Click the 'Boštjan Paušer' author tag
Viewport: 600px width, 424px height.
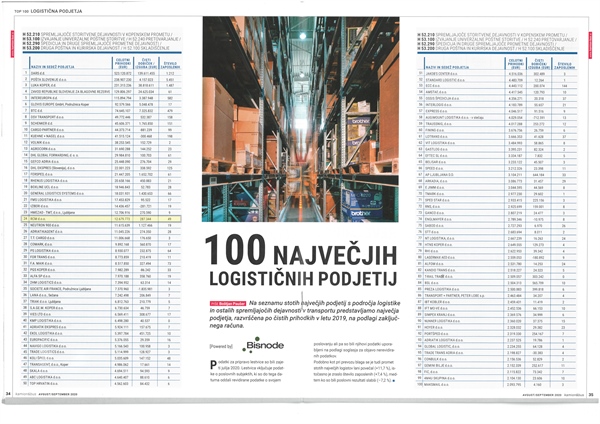click(x=228, y=303)
